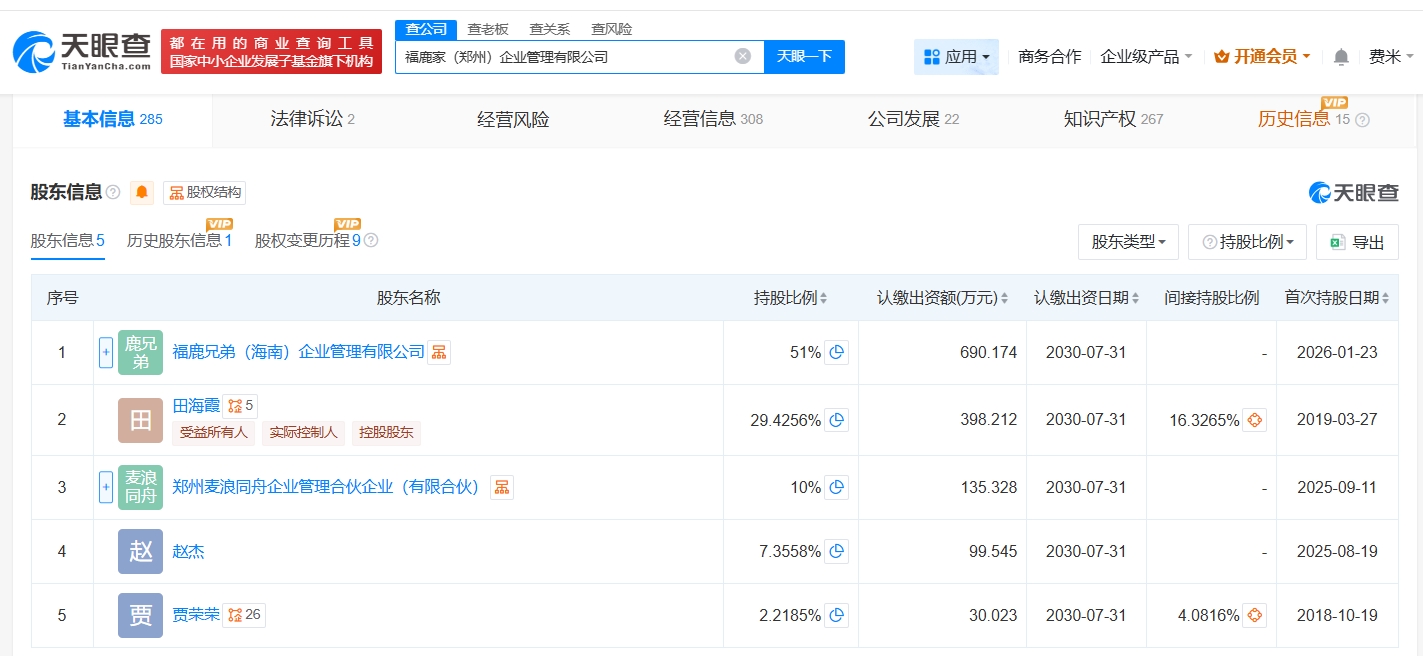Image resolution: width=1423 pixels, height=656 pixels.
Task: Open the 股东类型 filter dropdown
Action: (1128, 242)
